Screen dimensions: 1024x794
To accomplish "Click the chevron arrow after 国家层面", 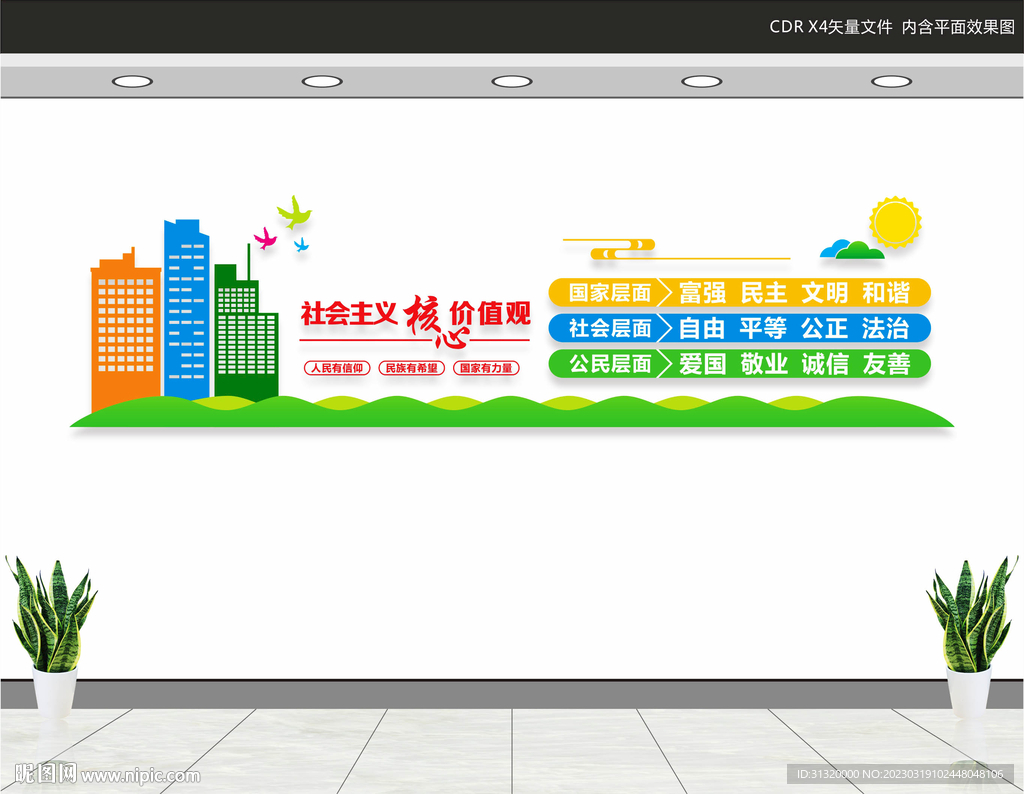I will point(664,293).
